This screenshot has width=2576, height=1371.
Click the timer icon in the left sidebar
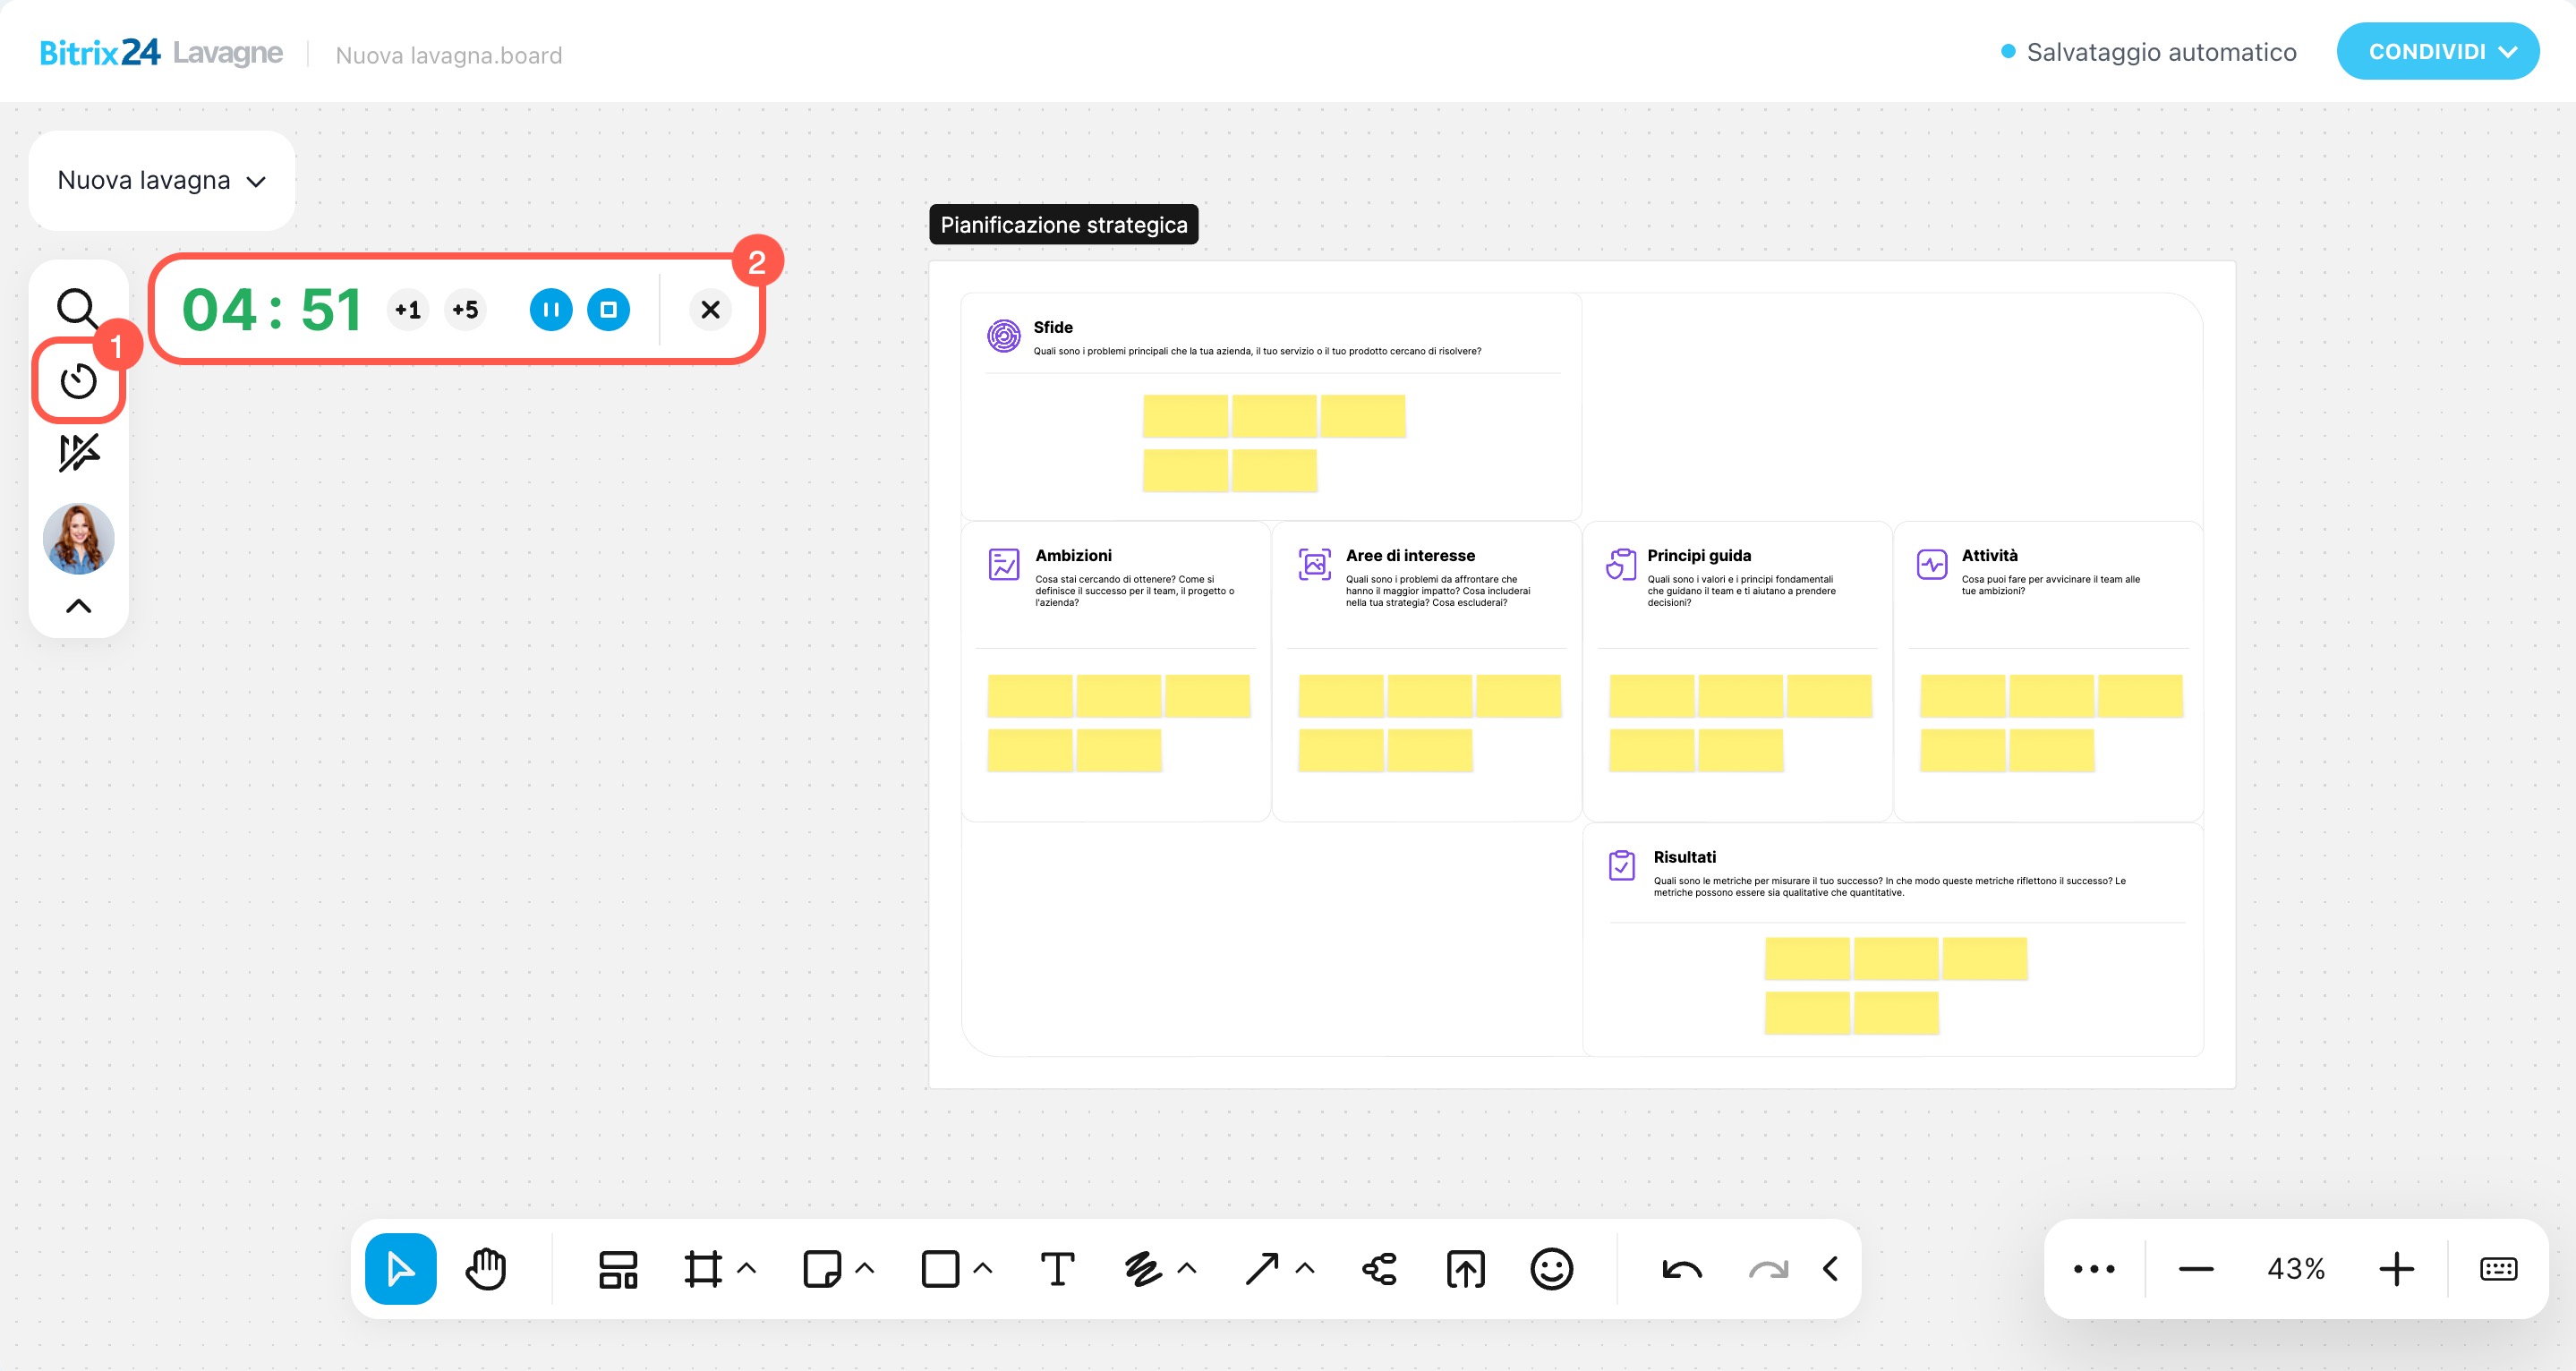pos(78,381)
